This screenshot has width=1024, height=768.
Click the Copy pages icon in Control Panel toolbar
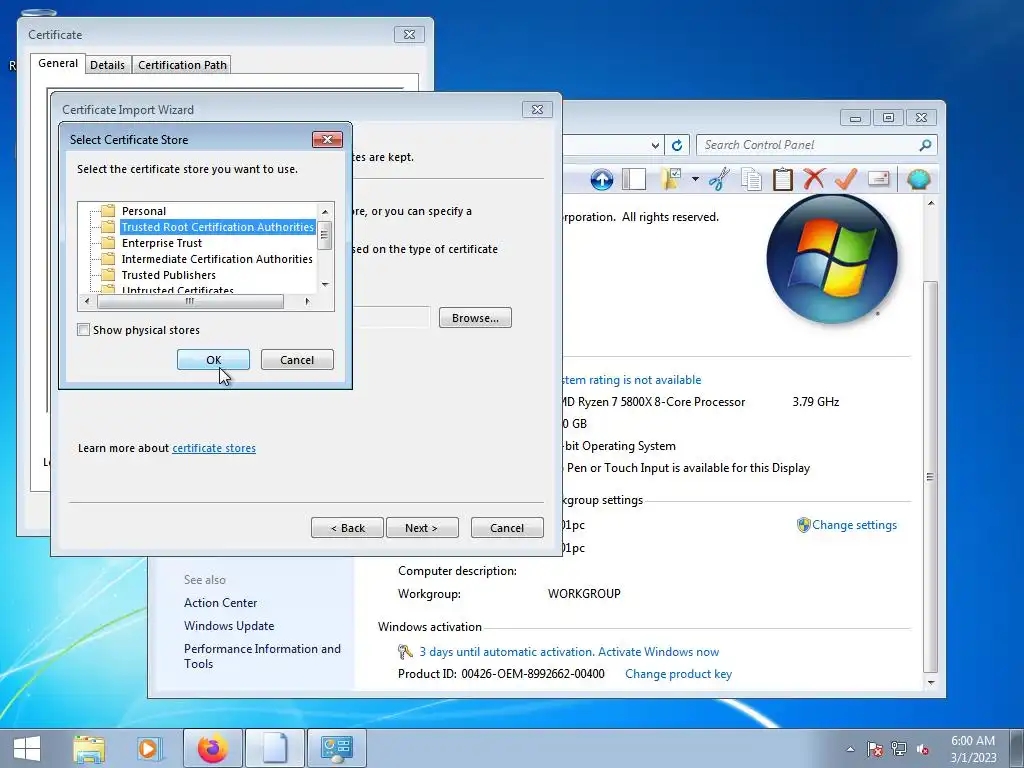[751, 179]
